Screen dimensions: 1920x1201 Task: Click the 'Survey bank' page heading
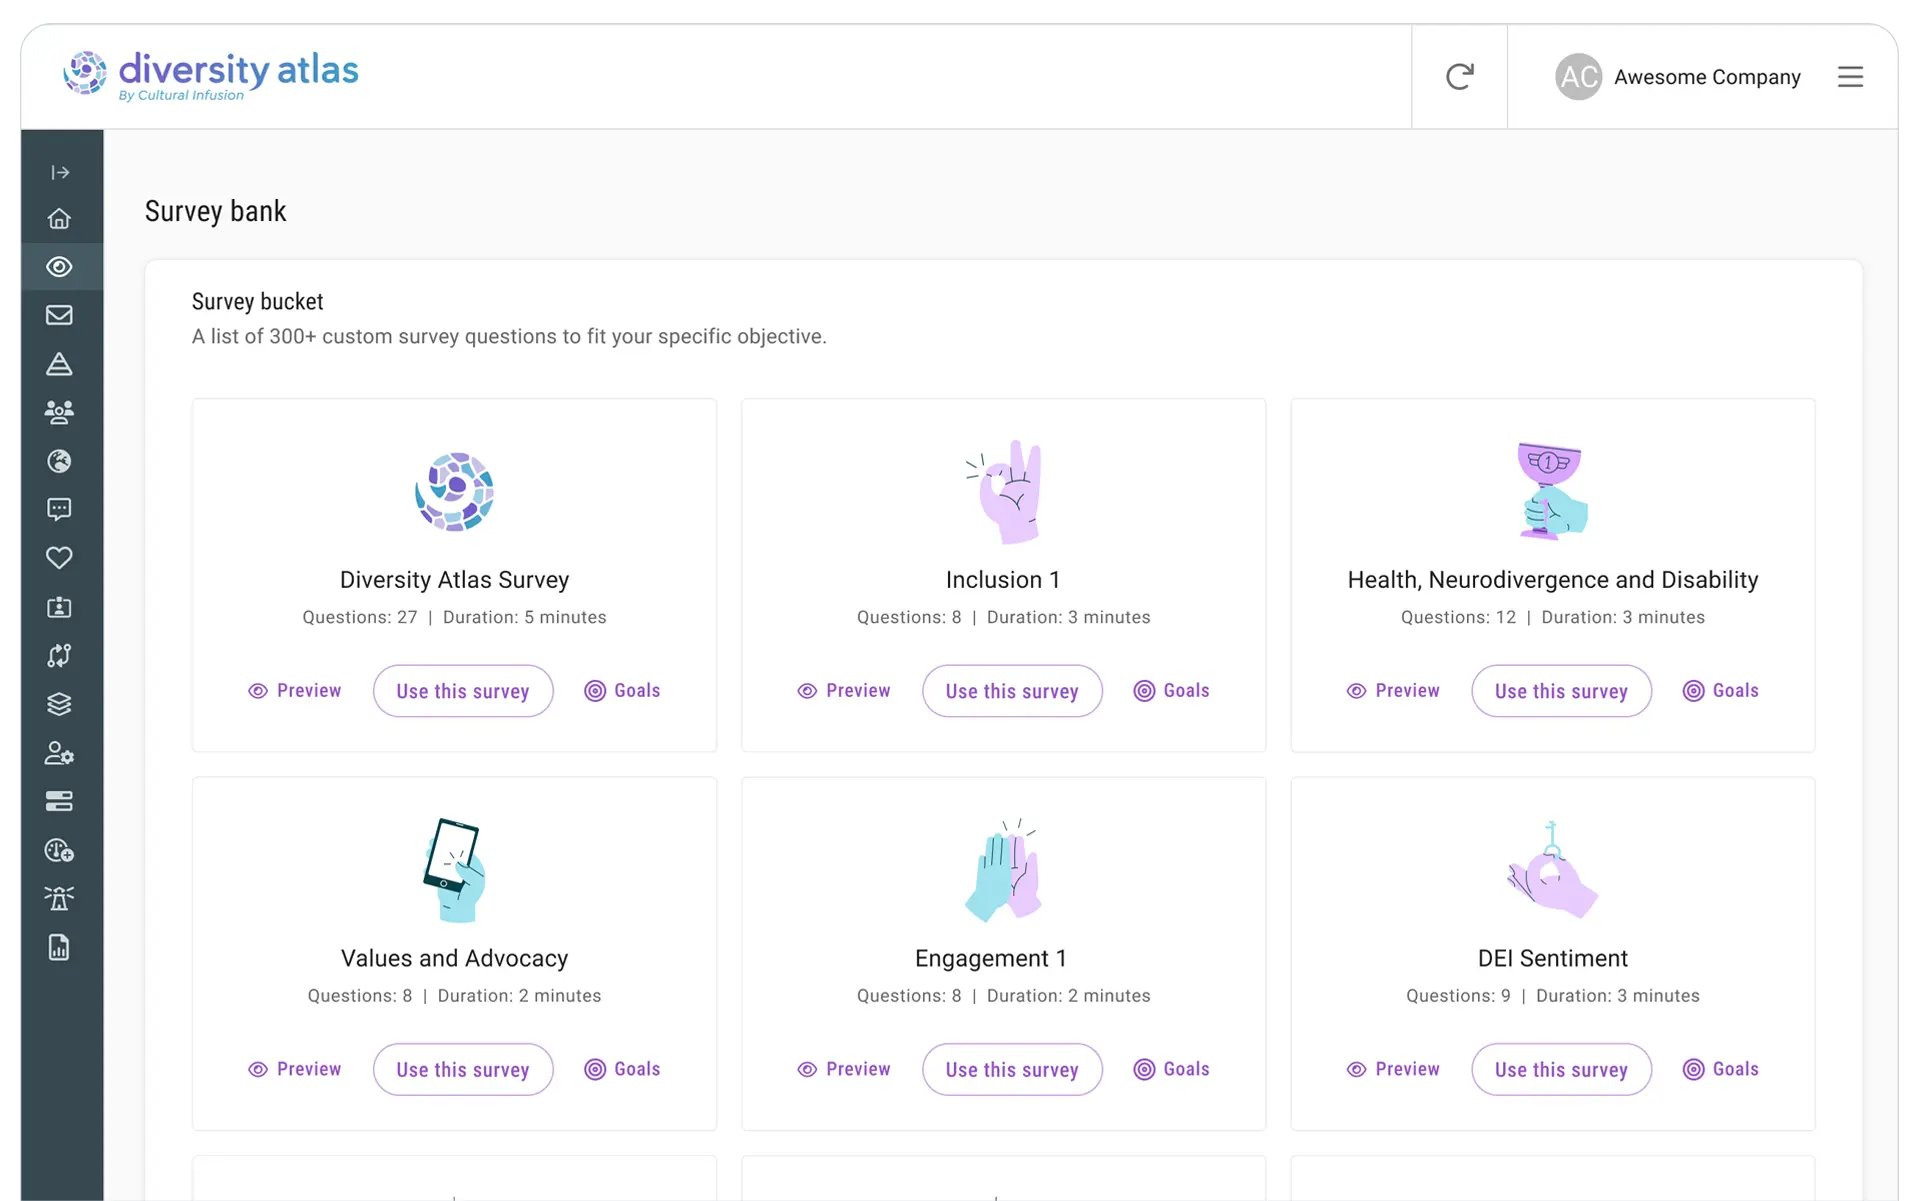pos(216,211)
